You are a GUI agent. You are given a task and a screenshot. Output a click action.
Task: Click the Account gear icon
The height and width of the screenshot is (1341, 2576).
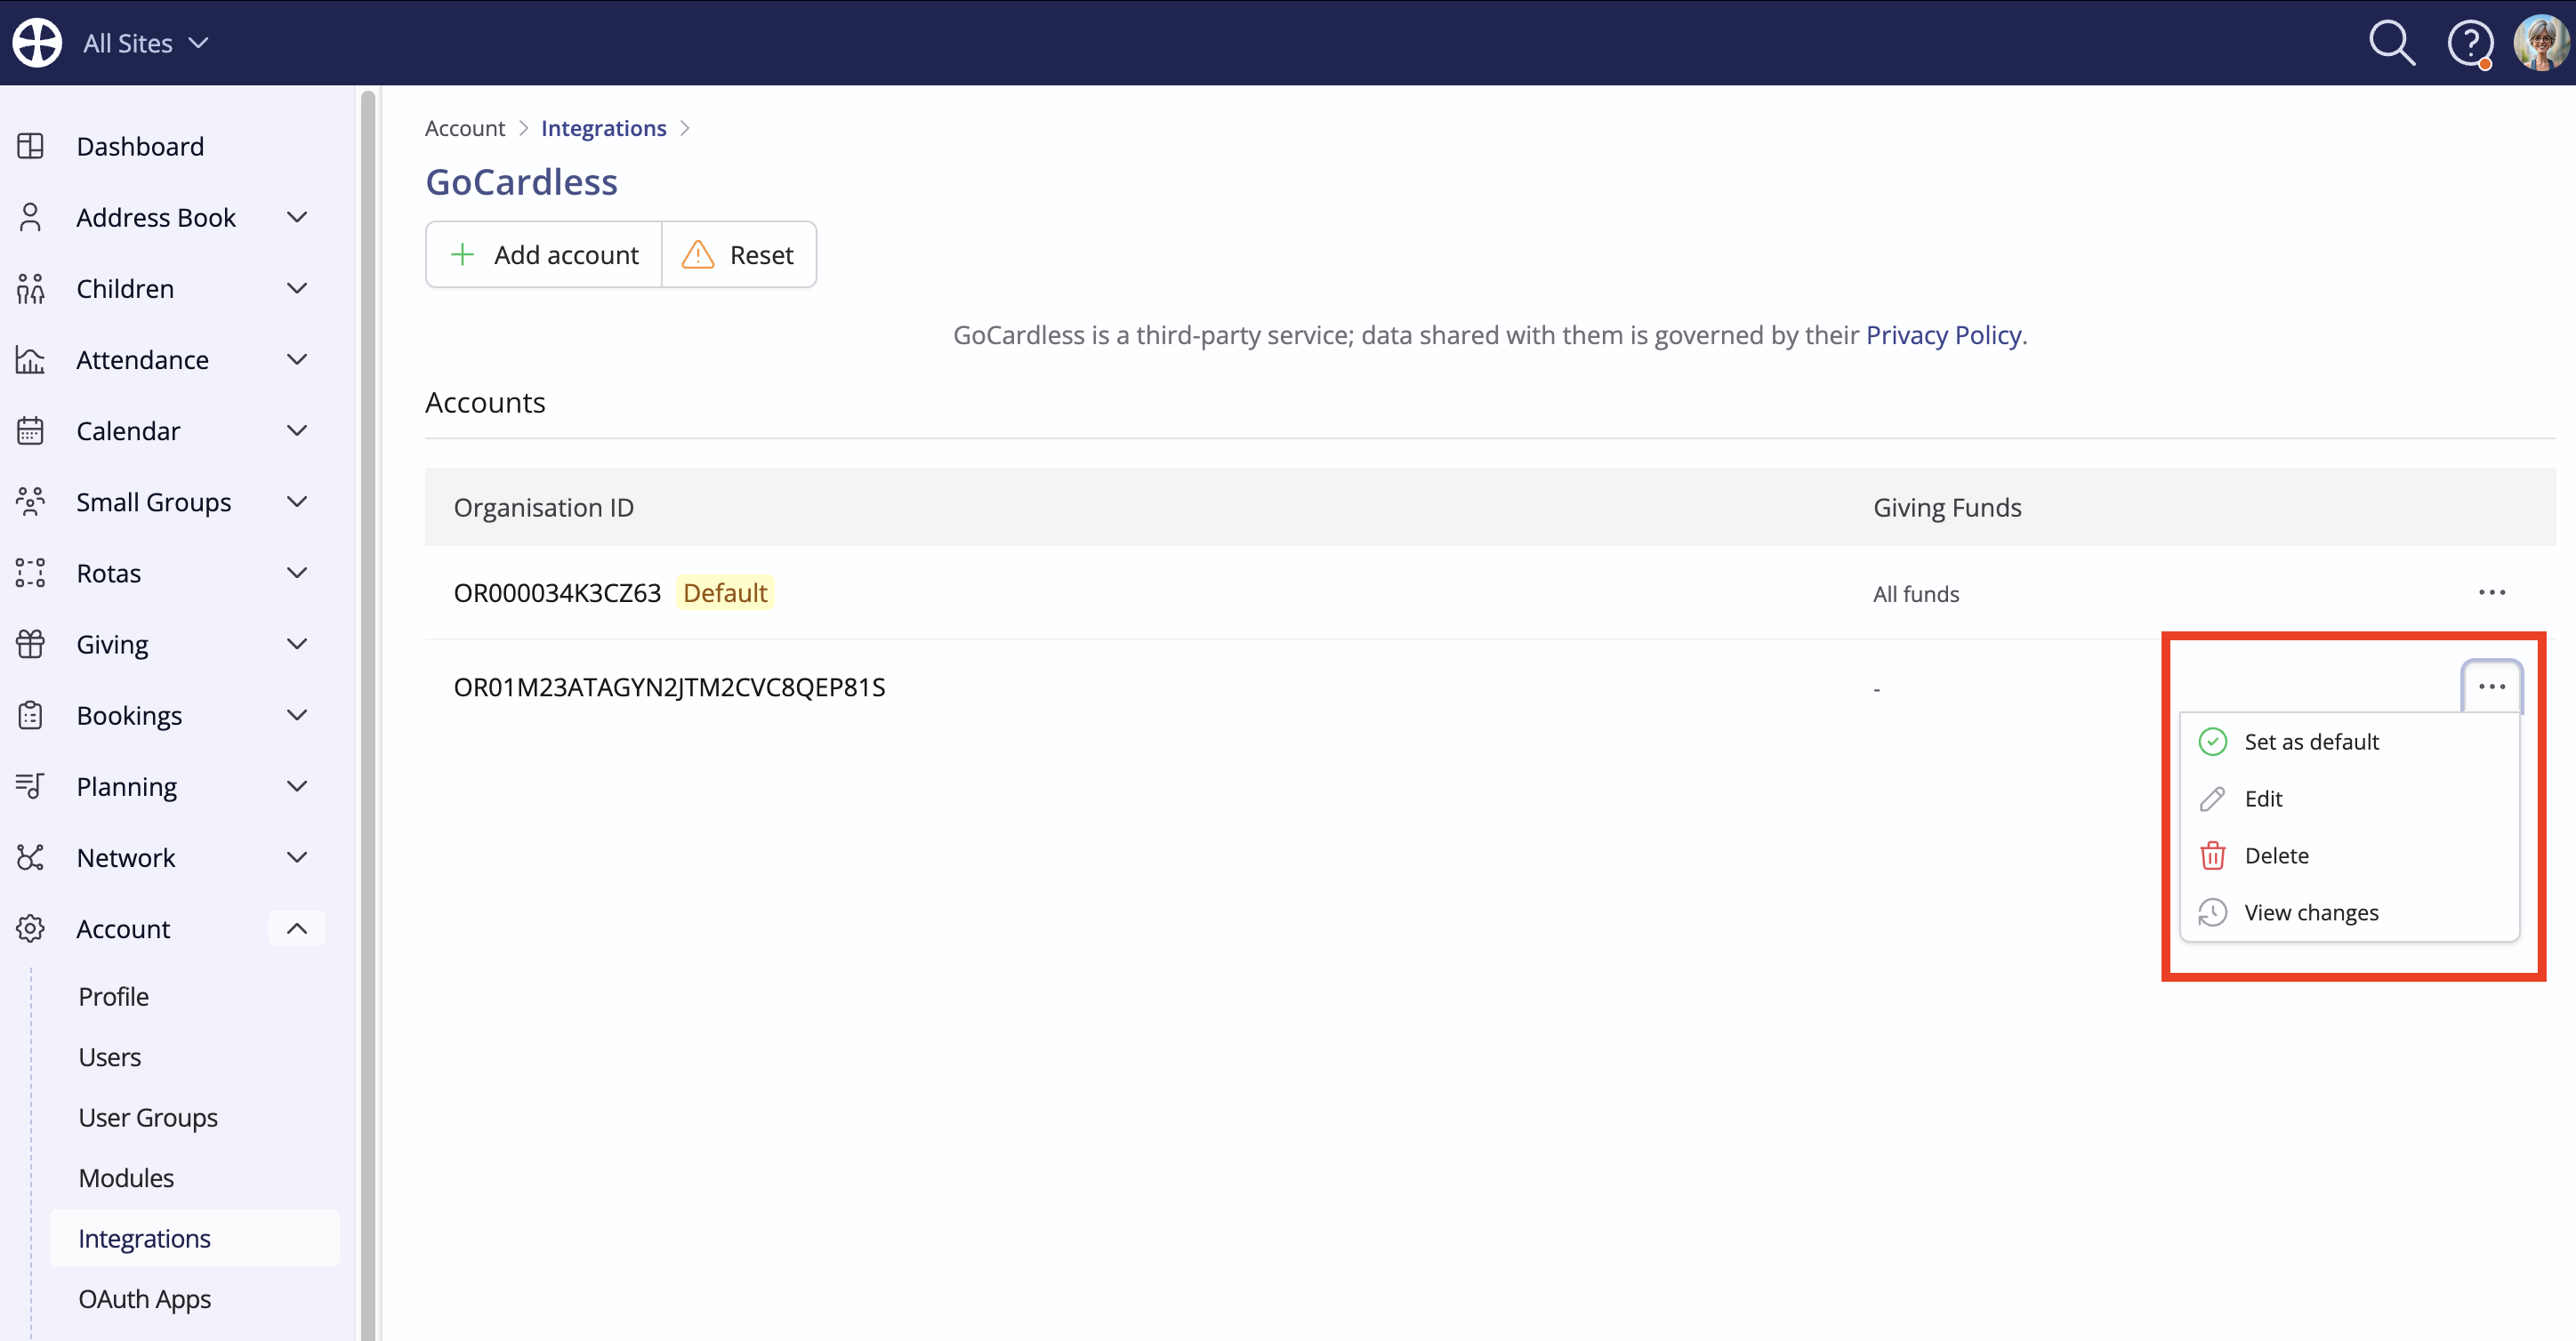coord(30,928)
